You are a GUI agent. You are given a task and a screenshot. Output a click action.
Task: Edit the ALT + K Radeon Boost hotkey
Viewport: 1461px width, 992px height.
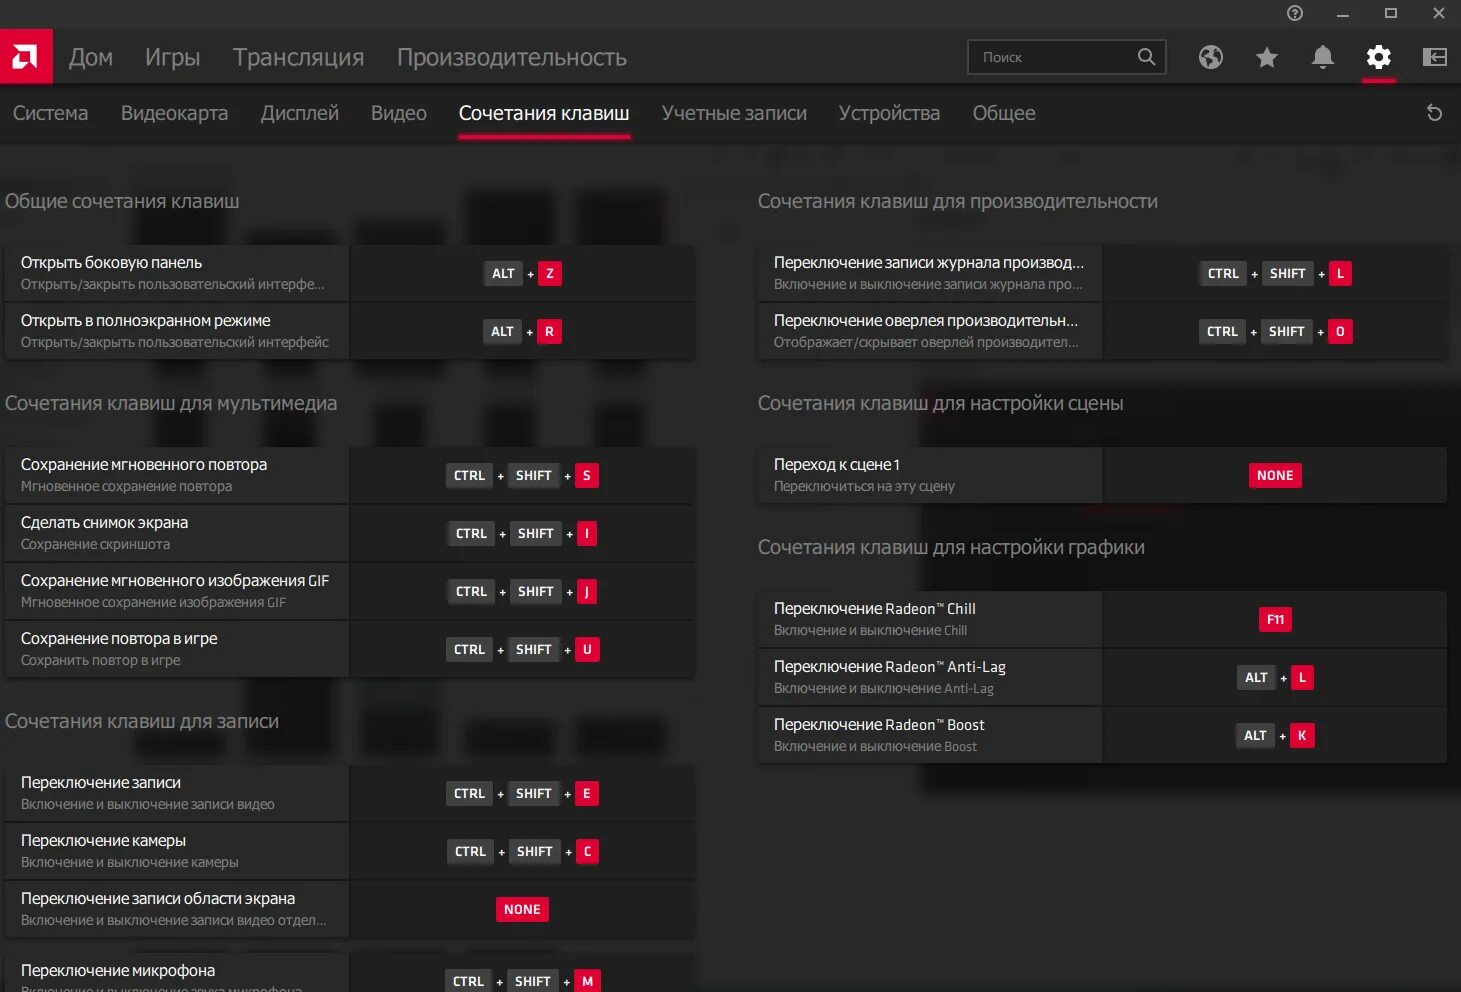tap(1274, 735)
